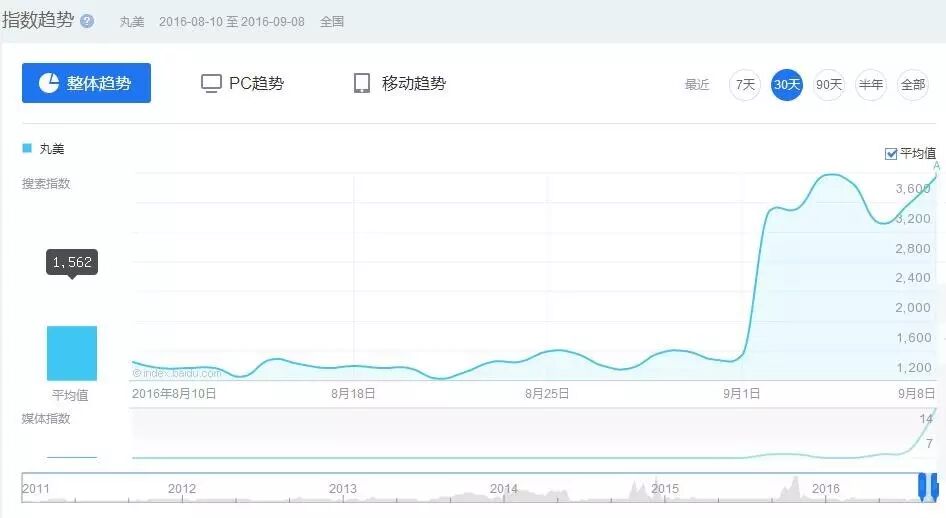This screenshot has width=946, height=518.
Task: Switch to the 整体趋势 tab
Action: (x=86, y=83)
